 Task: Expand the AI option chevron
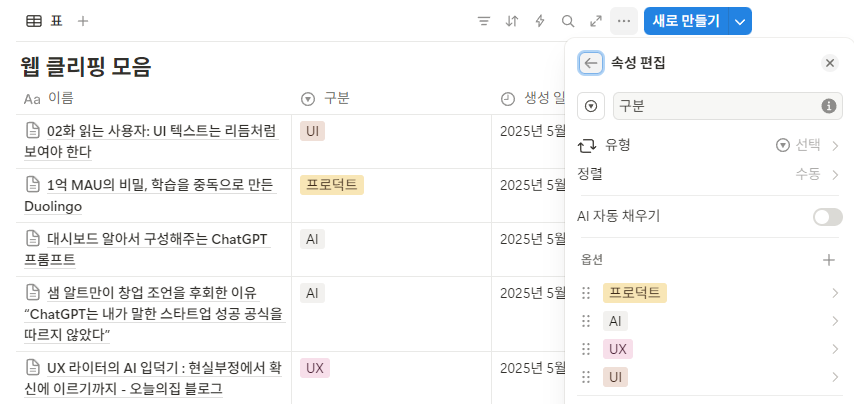coord(835,321)
